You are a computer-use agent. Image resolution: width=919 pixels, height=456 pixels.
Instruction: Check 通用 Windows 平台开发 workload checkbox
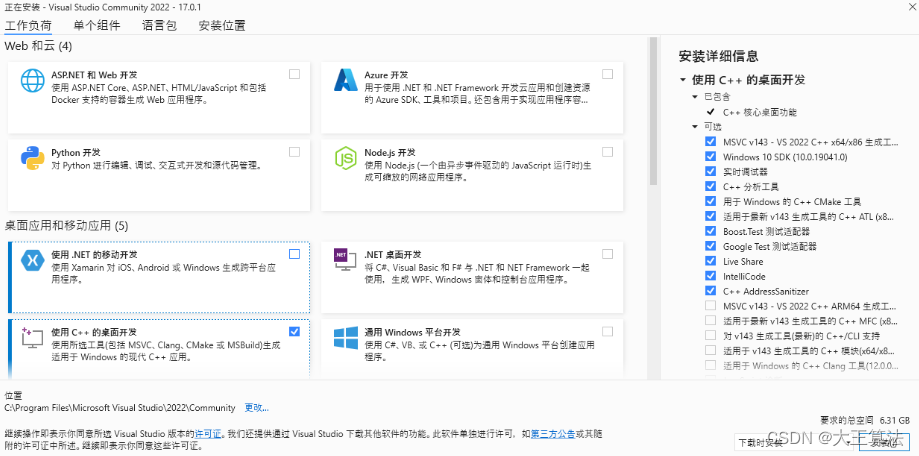(607, 331)
